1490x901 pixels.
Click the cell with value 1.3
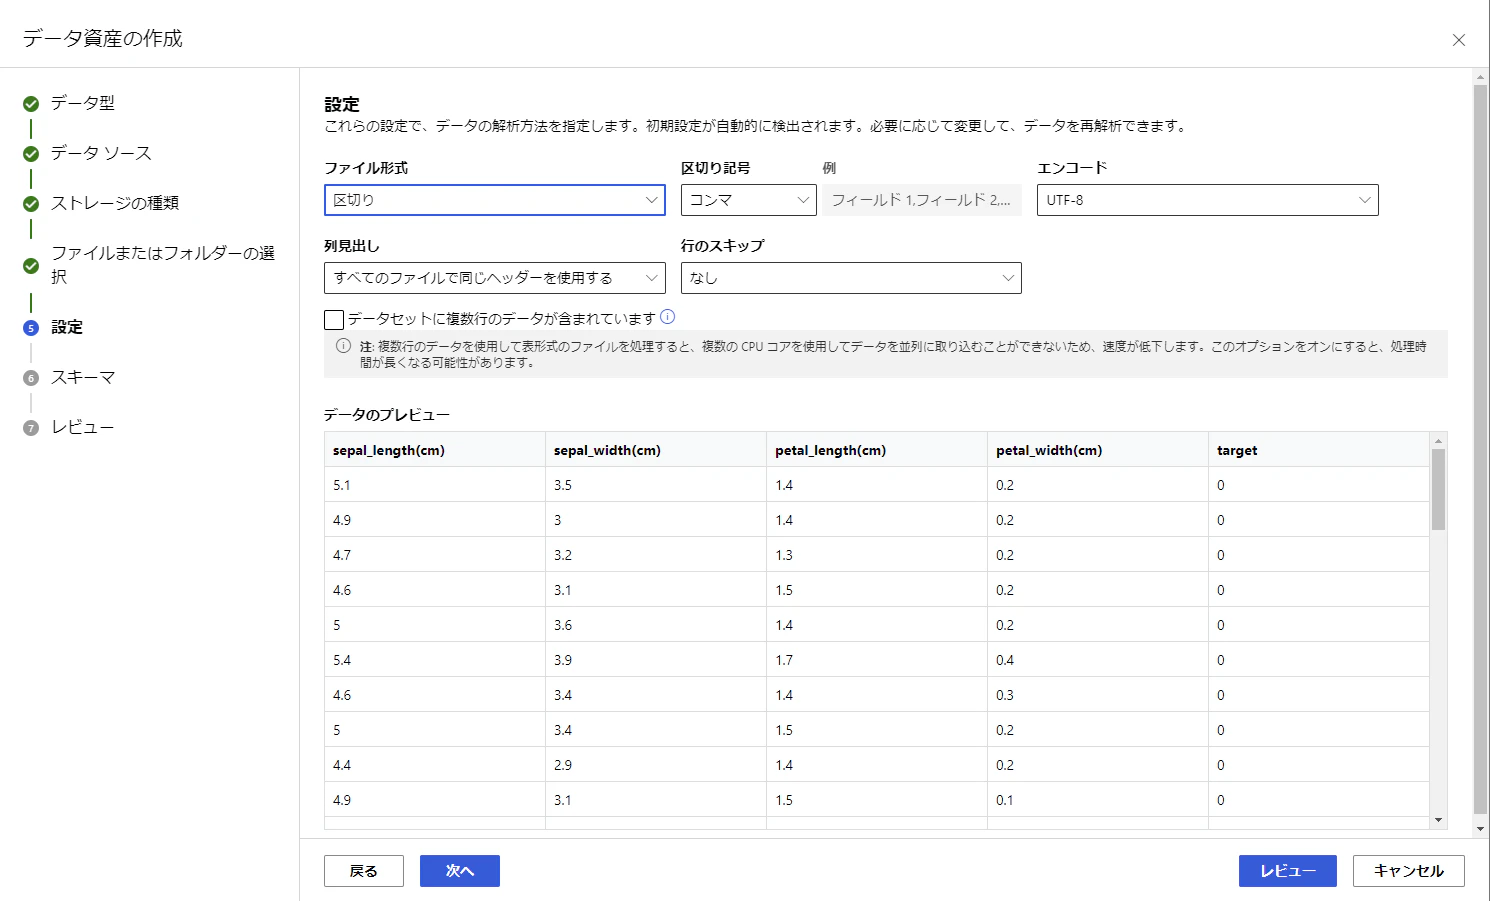click(x=877, y=555)
